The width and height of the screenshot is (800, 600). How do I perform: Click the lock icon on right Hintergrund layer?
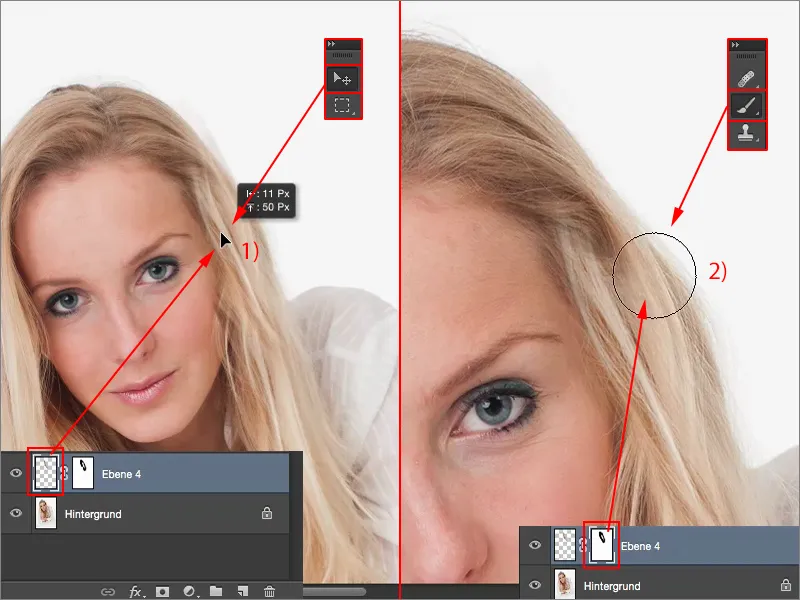point(786,585)
